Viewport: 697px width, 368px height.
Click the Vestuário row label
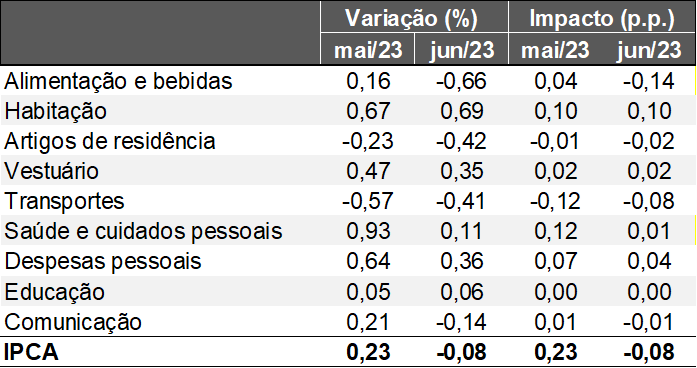52,171
